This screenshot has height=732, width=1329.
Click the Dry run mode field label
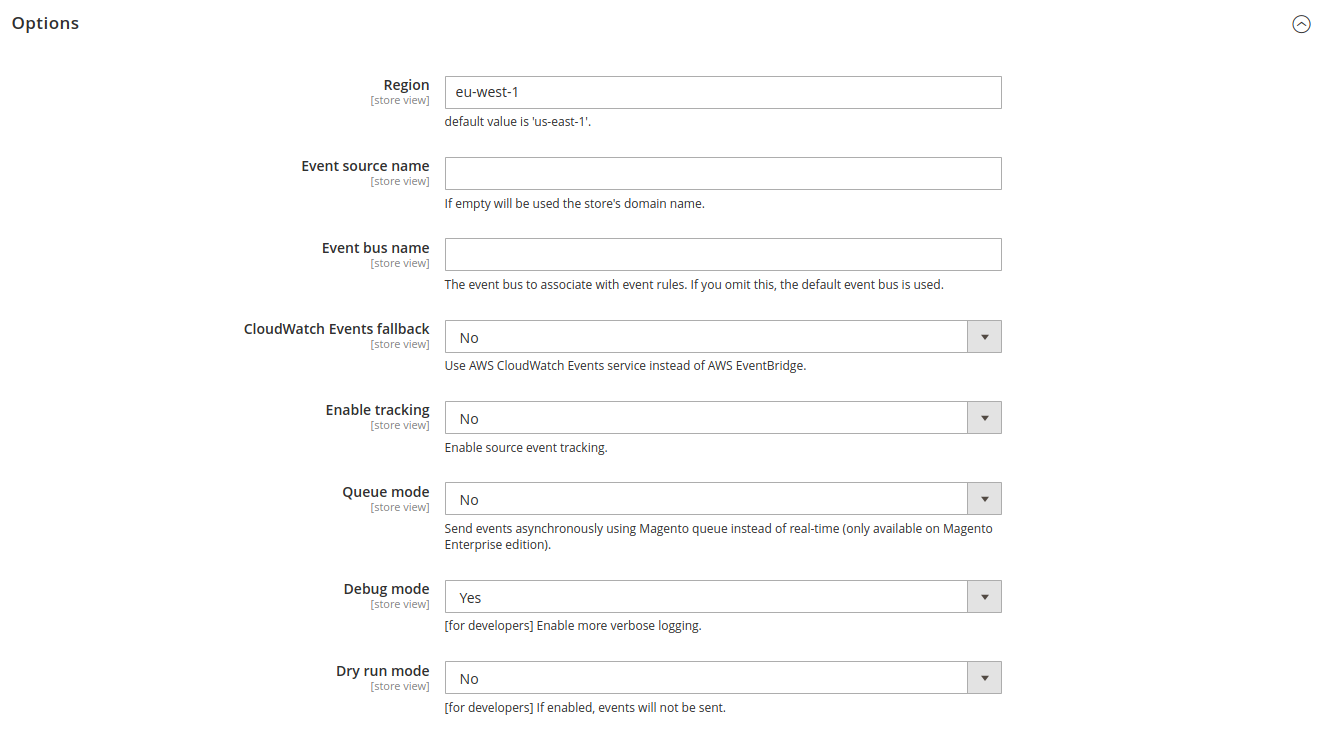coord(382,671)
